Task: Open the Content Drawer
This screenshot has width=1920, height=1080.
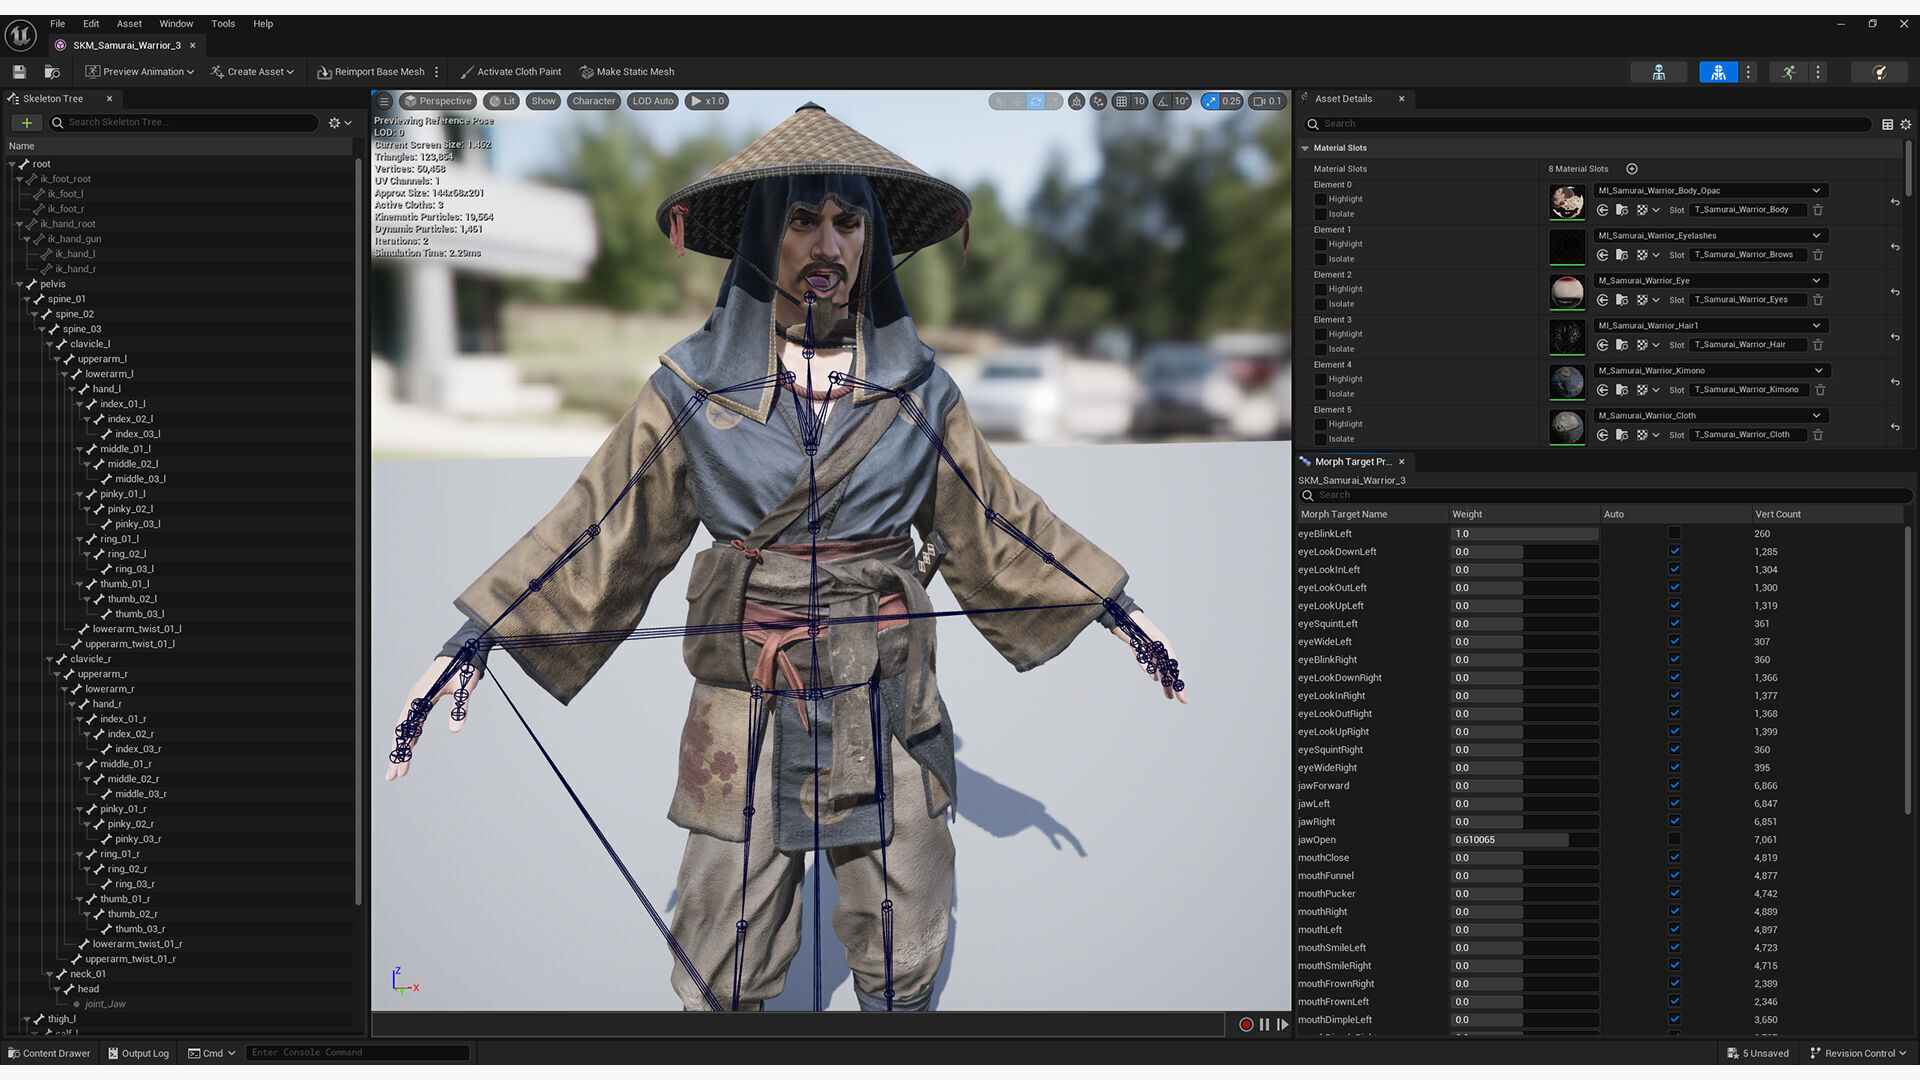Action: (48, 1053)
